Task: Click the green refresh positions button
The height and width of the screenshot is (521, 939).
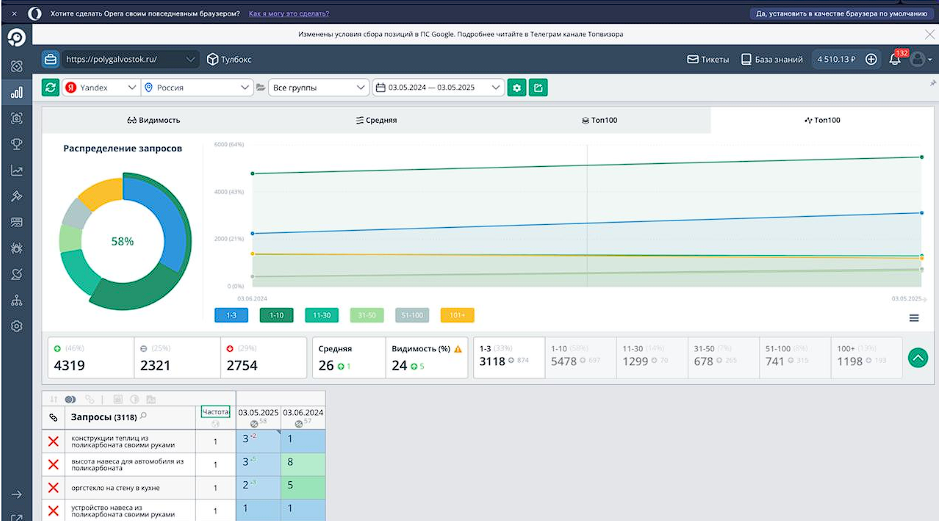Action: pos(50,88)
